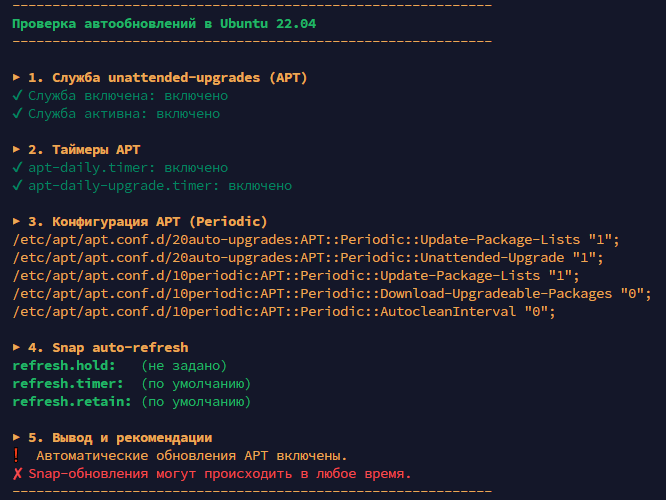Click the triangle marker before Snap auto-refresh

tap(17, 347)
